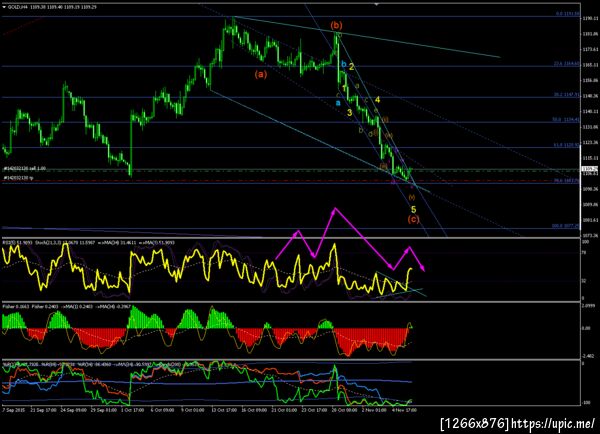Click the '100.0 1077.25' Fibonacci level label

point(566,226)
